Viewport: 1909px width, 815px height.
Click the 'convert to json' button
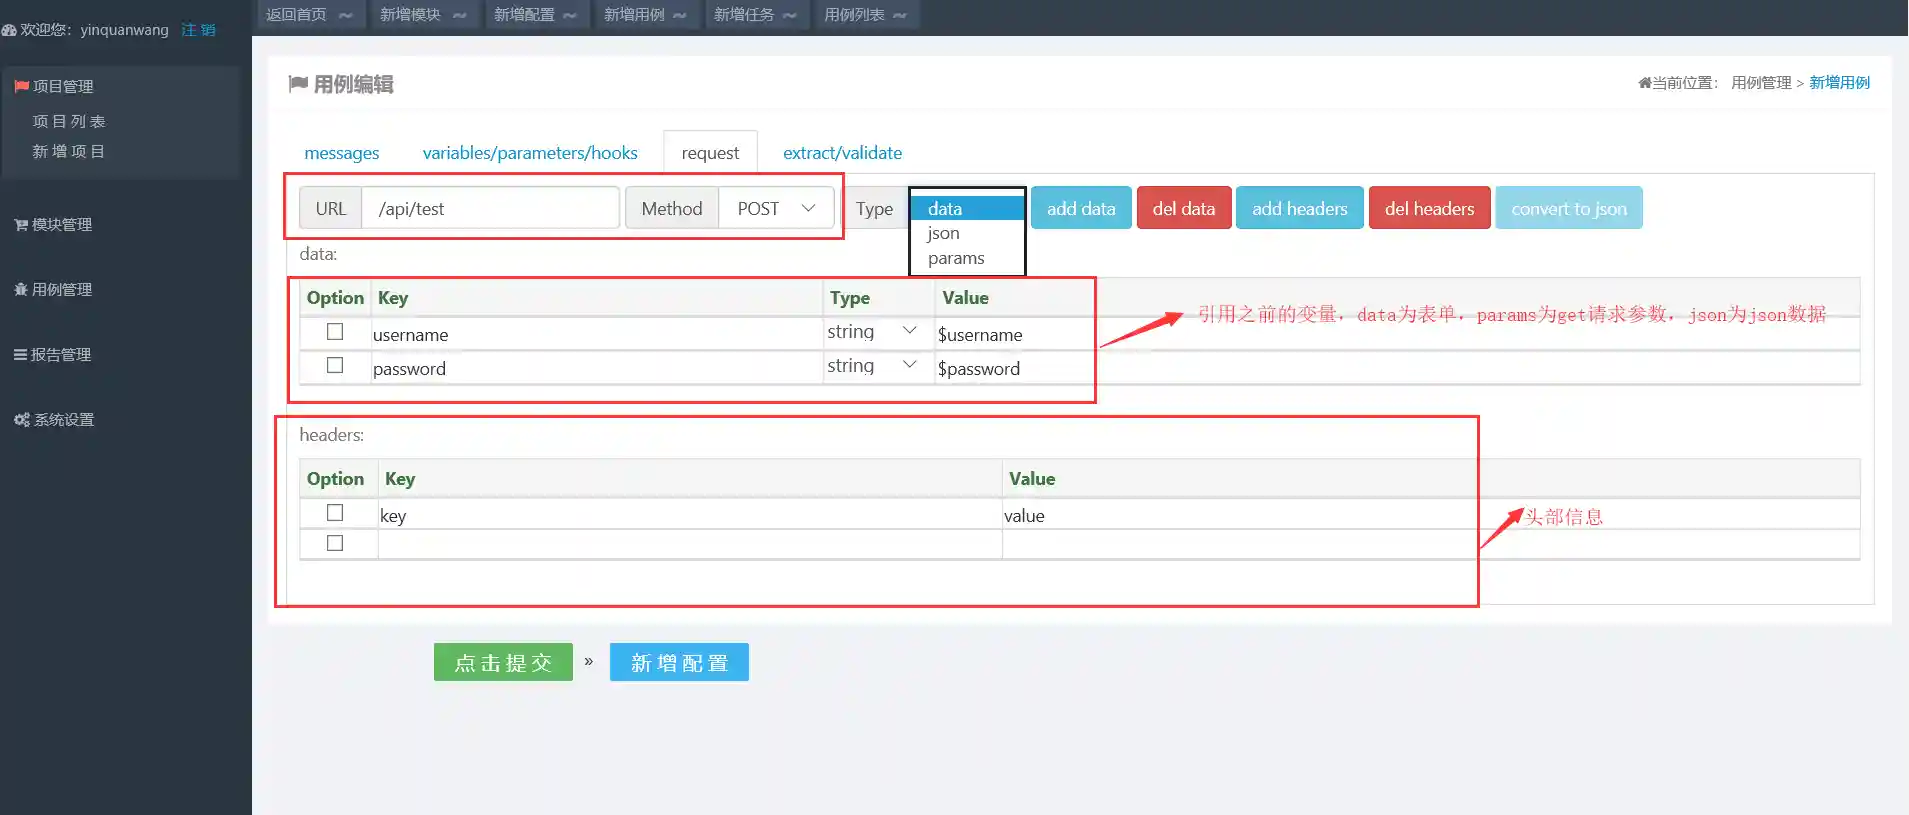pos(1569,208)
